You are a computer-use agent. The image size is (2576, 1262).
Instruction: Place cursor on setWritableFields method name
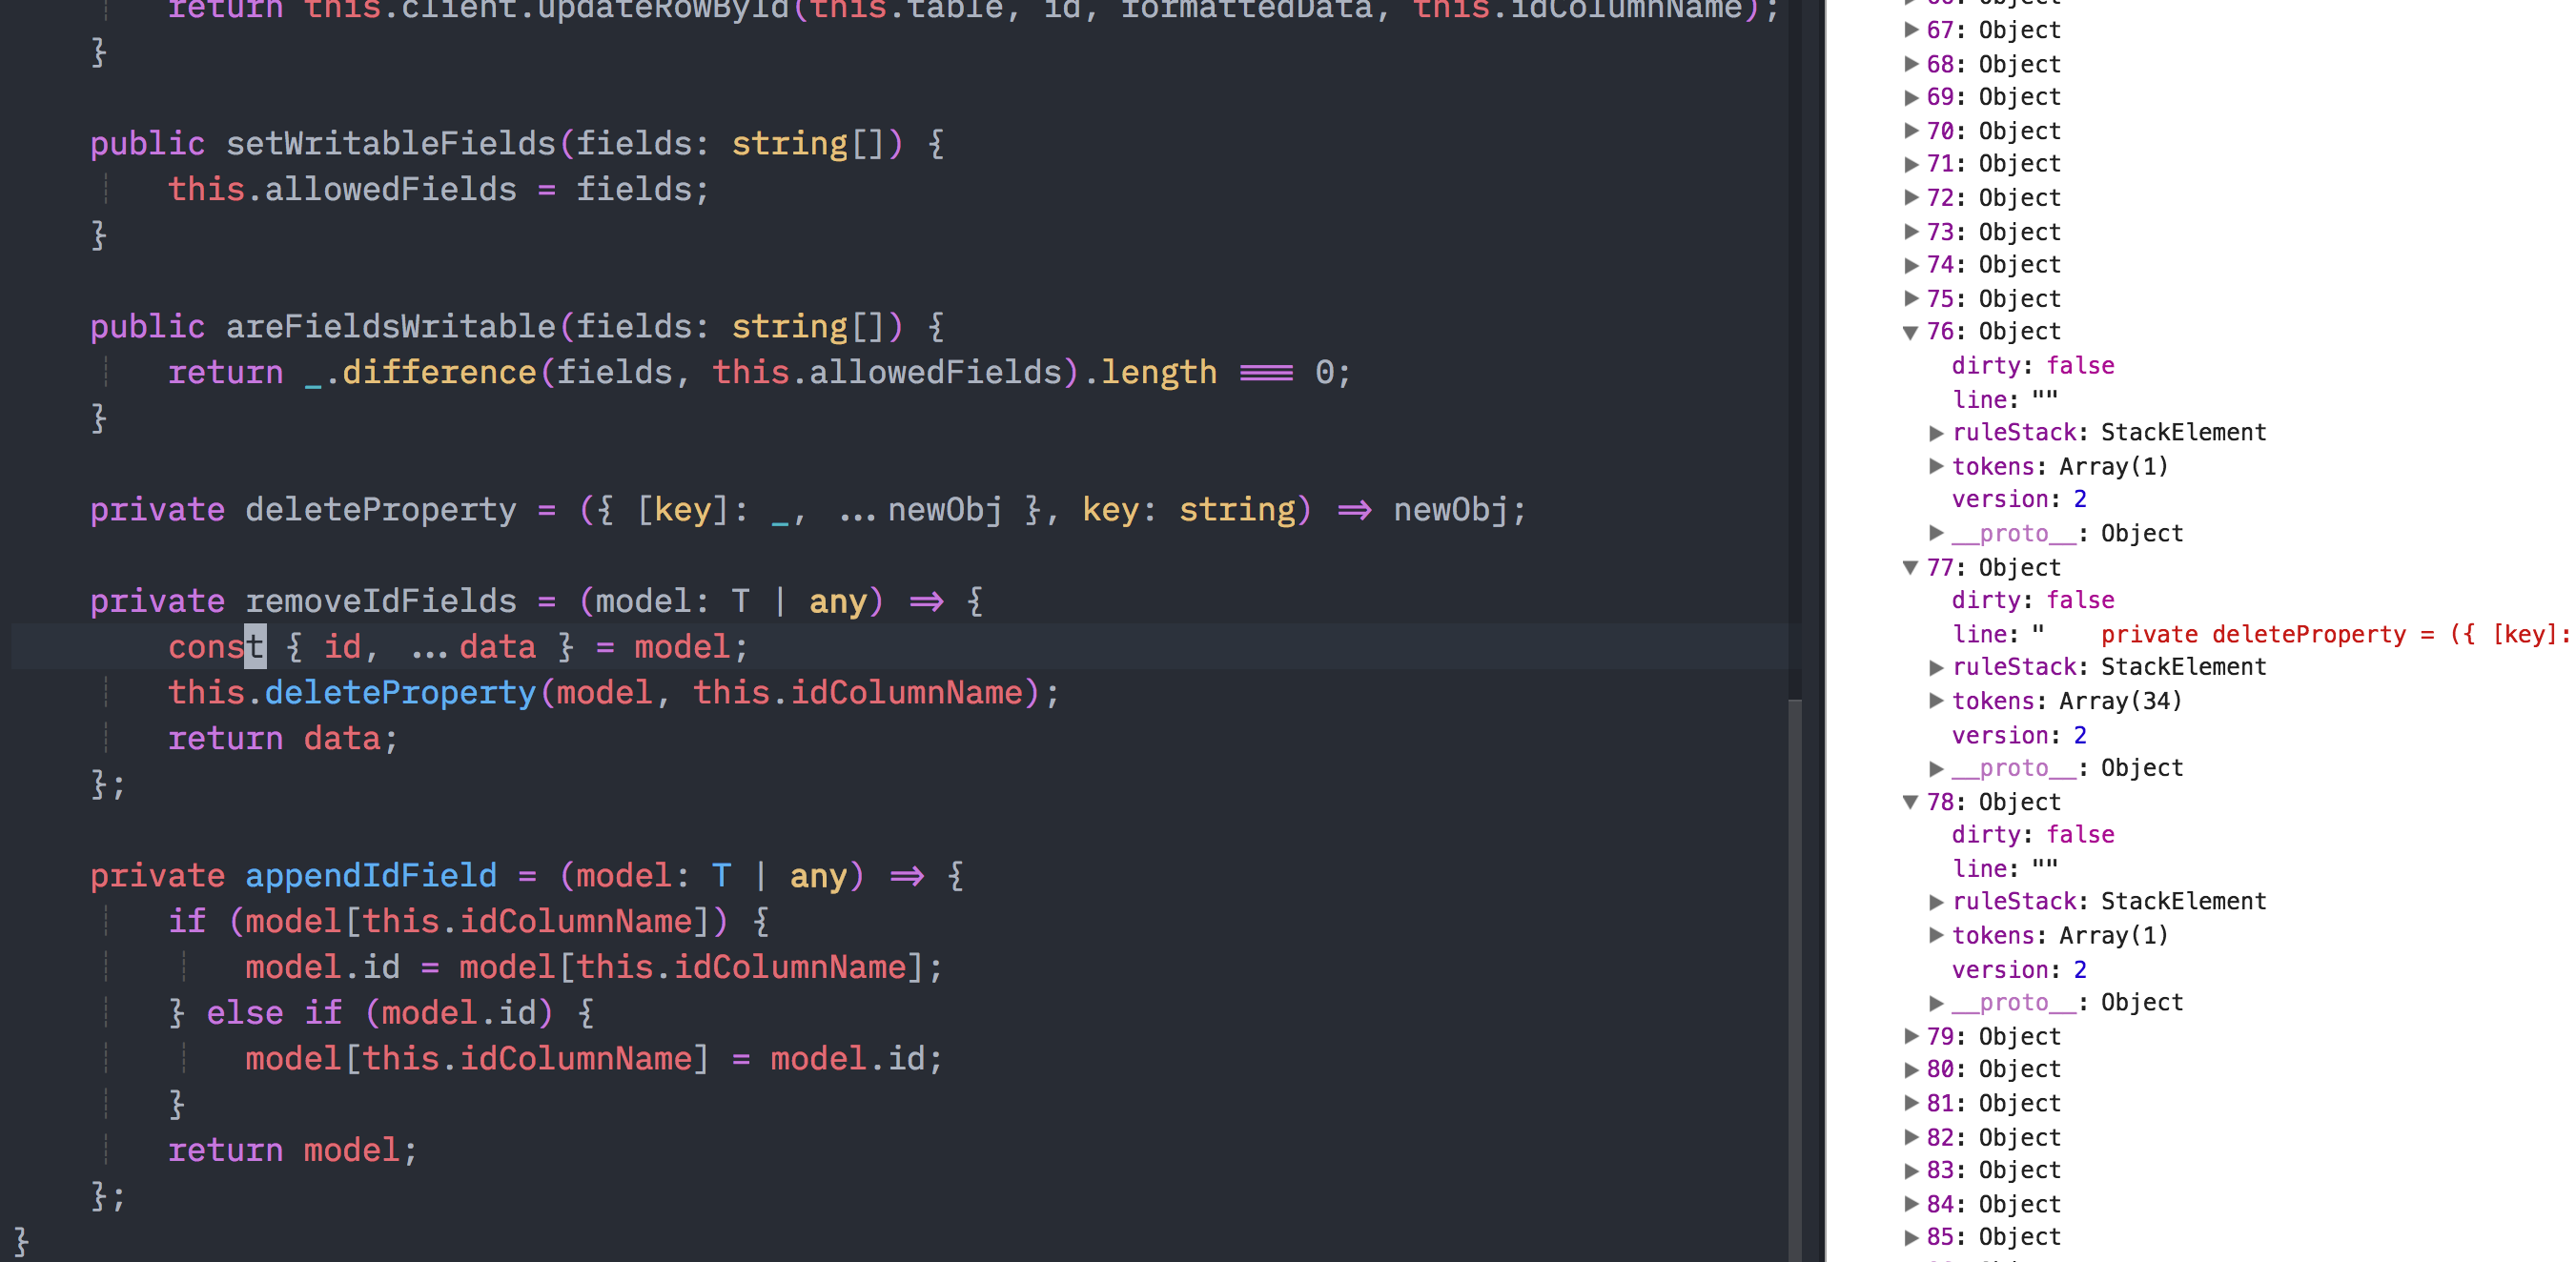pos(390,144)
